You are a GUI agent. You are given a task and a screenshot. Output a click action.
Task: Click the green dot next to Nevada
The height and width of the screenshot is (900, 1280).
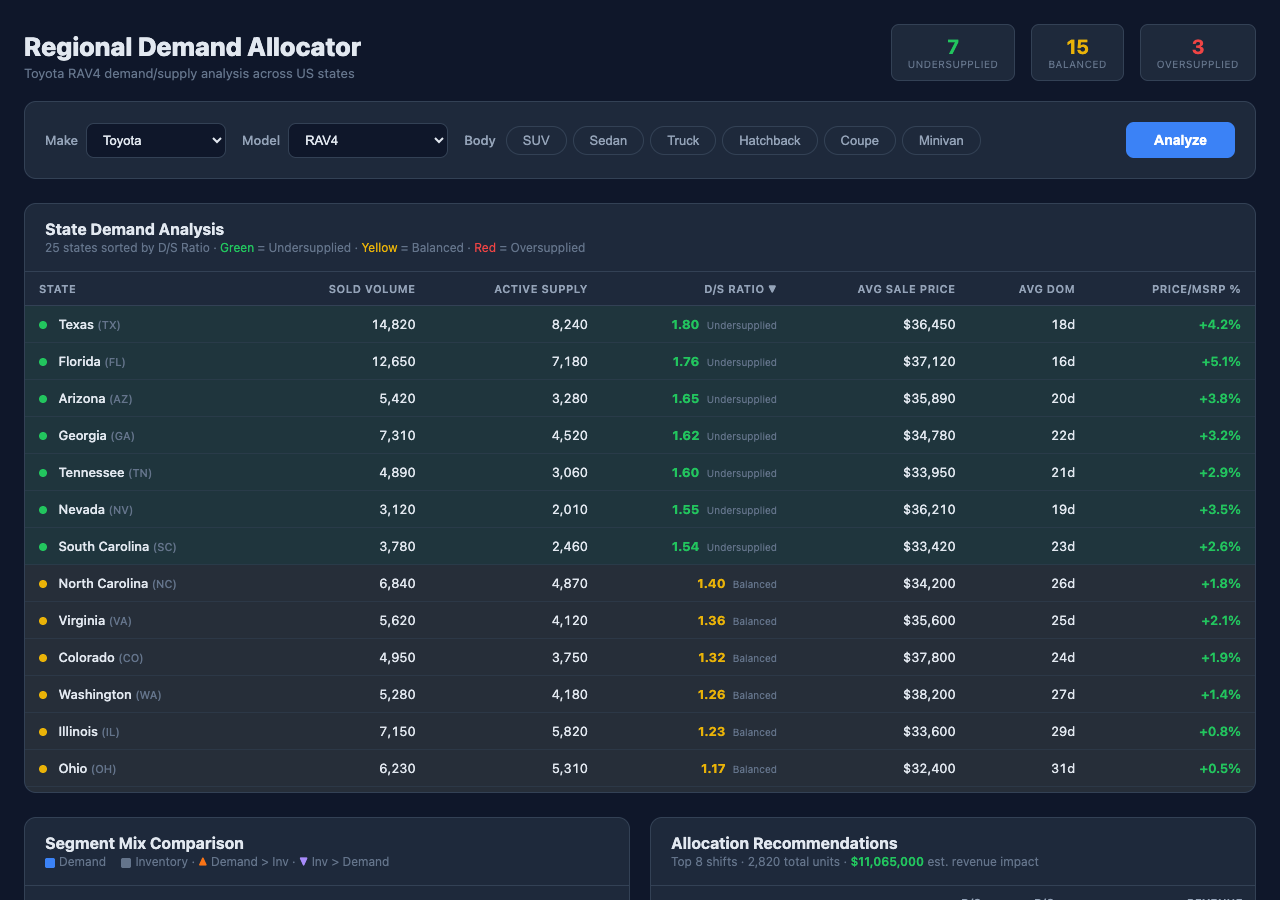pyautogui.click(x=41, y=509)
